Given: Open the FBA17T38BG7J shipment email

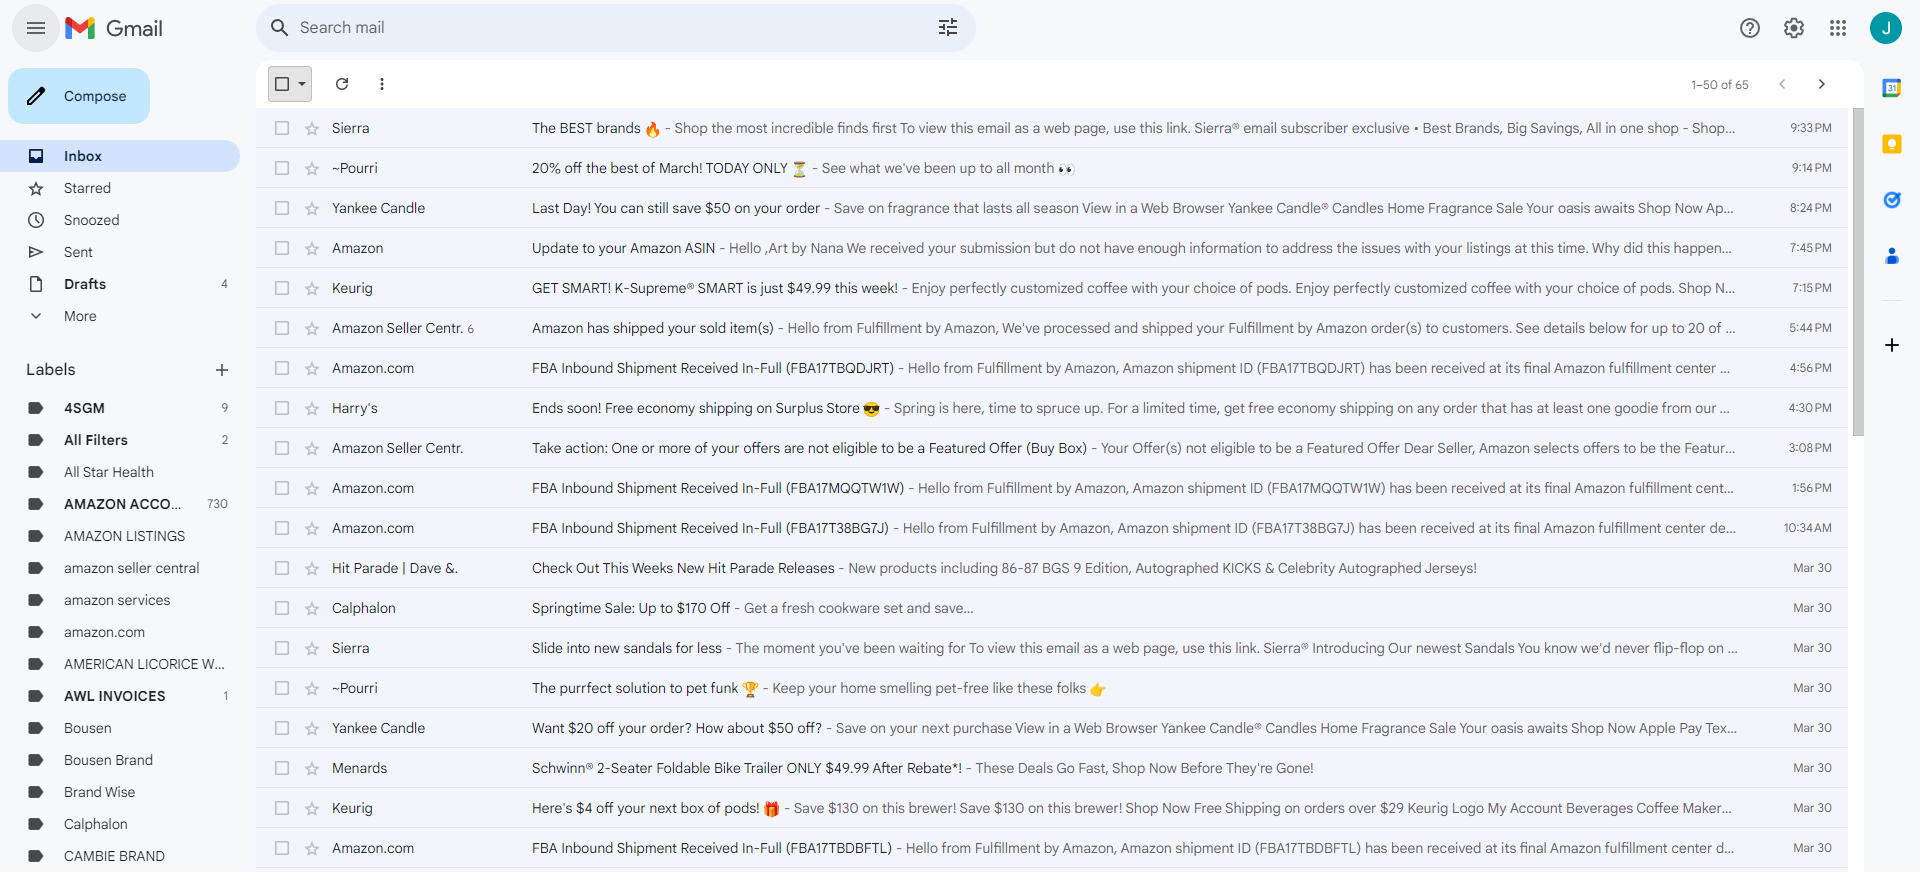Looking at the screenshot, I should (1052, 528).
